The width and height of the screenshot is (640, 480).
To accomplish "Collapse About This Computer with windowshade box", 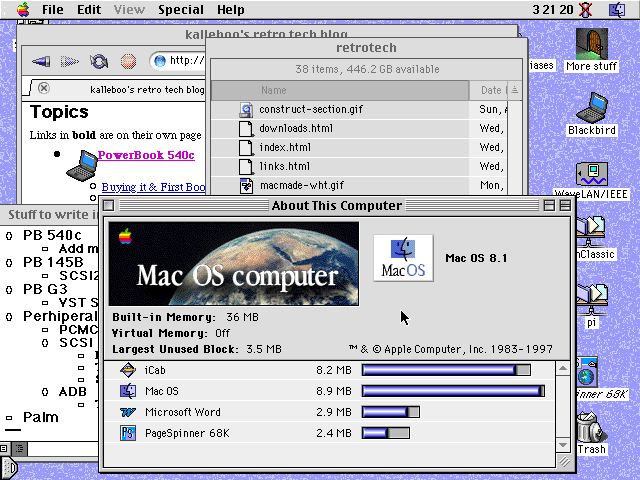I will click(x=565, y=205).
